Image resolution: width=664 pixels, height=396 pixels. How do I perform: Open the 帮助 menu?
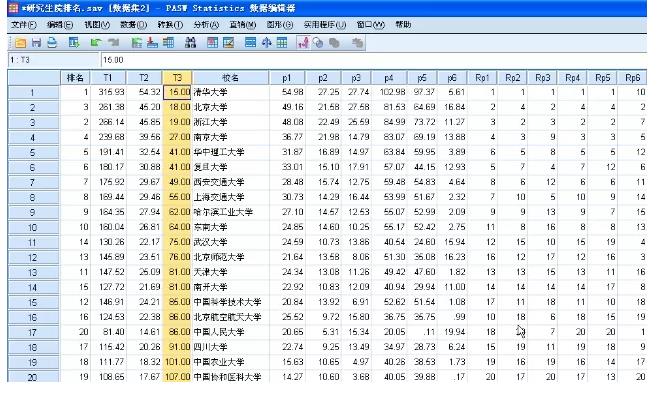[x=403, y=25]
